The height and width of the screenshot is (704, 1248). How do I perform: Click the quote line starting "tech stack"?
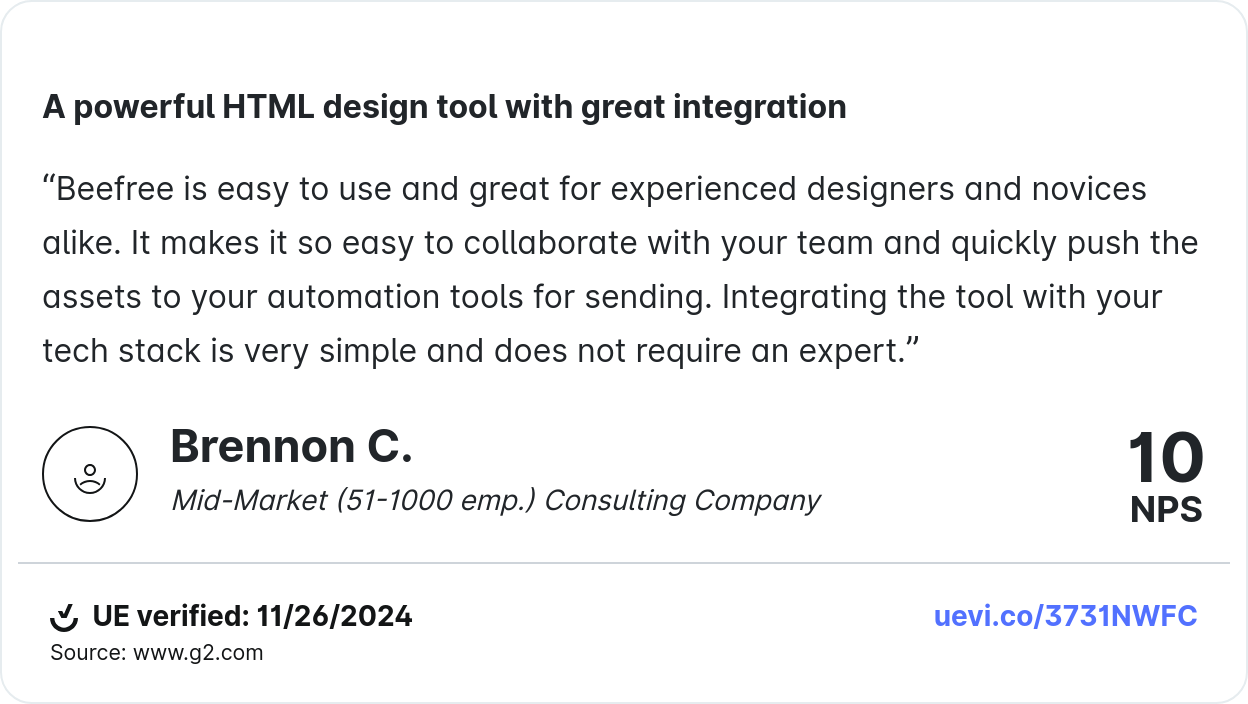pyautogui.click(x=480, y=351)
